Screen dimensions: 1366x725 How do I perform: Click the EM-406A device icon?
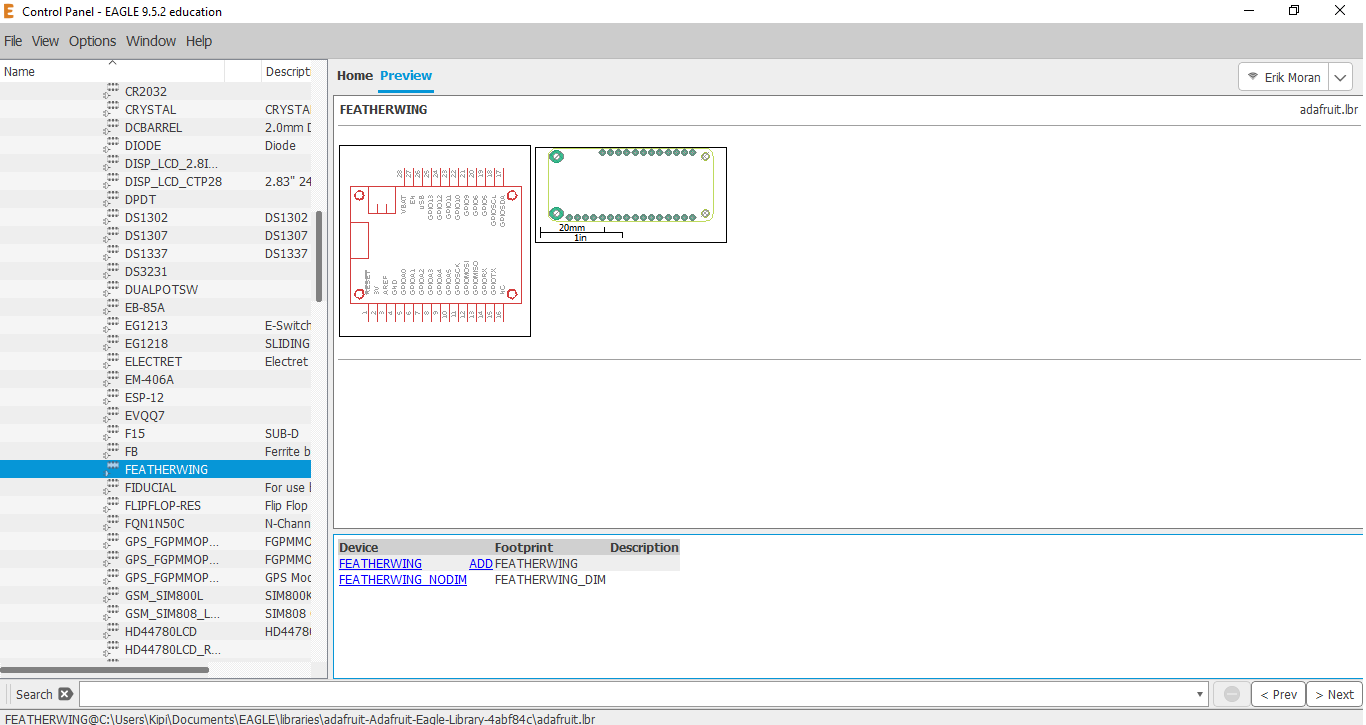coord(111,379)
